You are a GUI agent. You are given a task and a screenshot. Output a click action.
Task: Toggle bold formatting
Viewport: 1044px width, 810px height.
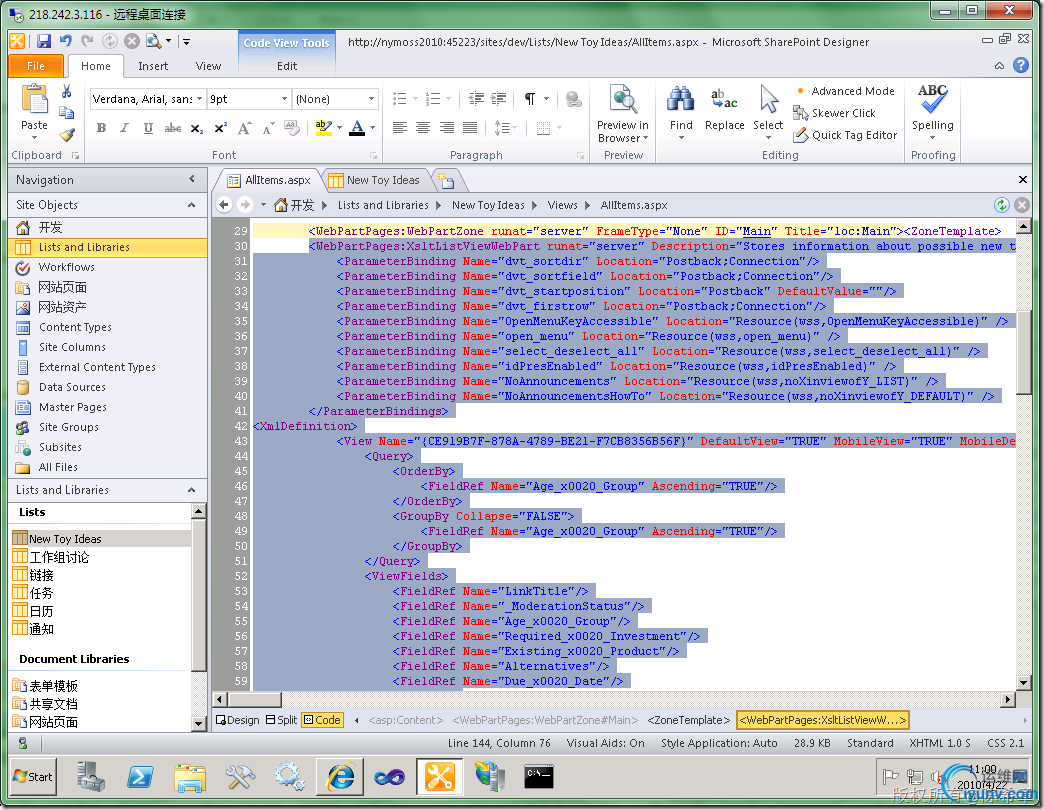(101, 128)
